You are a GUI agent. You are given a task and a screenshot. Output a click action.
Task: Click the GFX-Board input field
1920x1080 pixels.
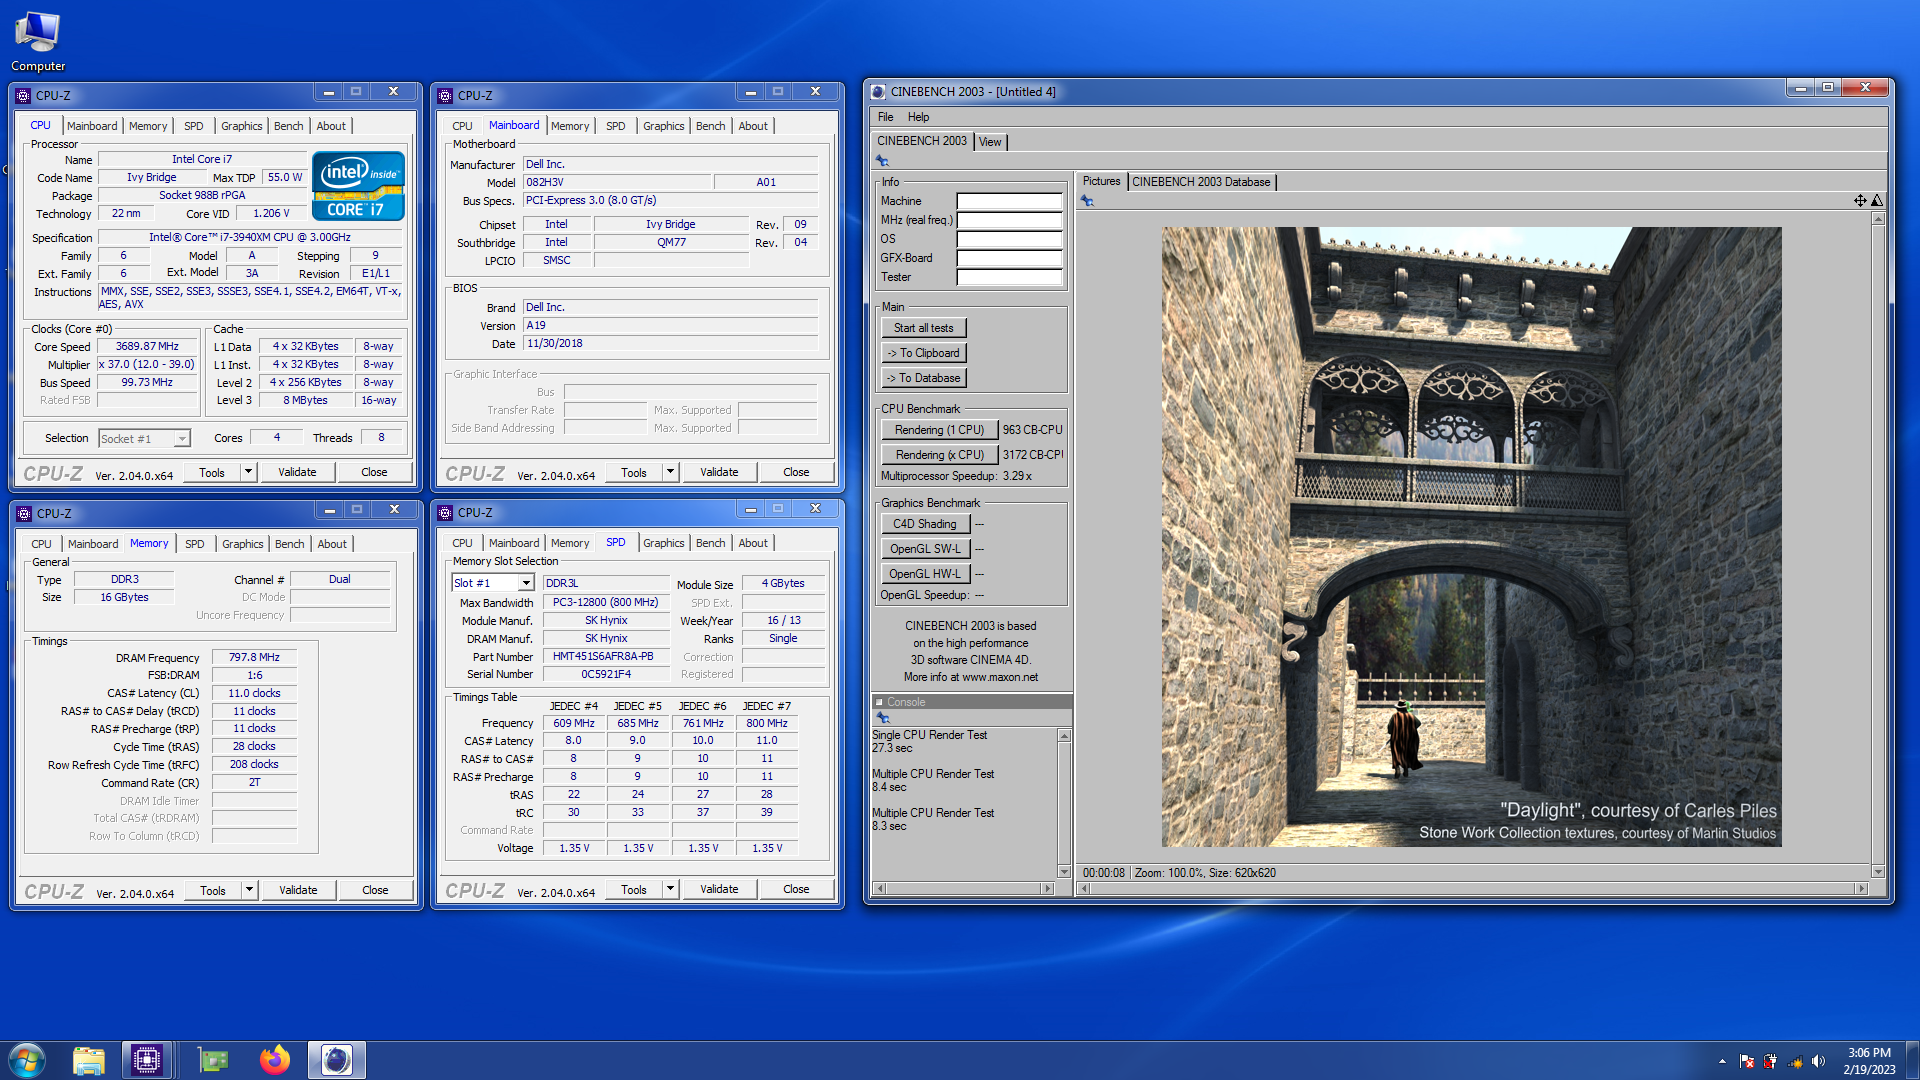1009,258
